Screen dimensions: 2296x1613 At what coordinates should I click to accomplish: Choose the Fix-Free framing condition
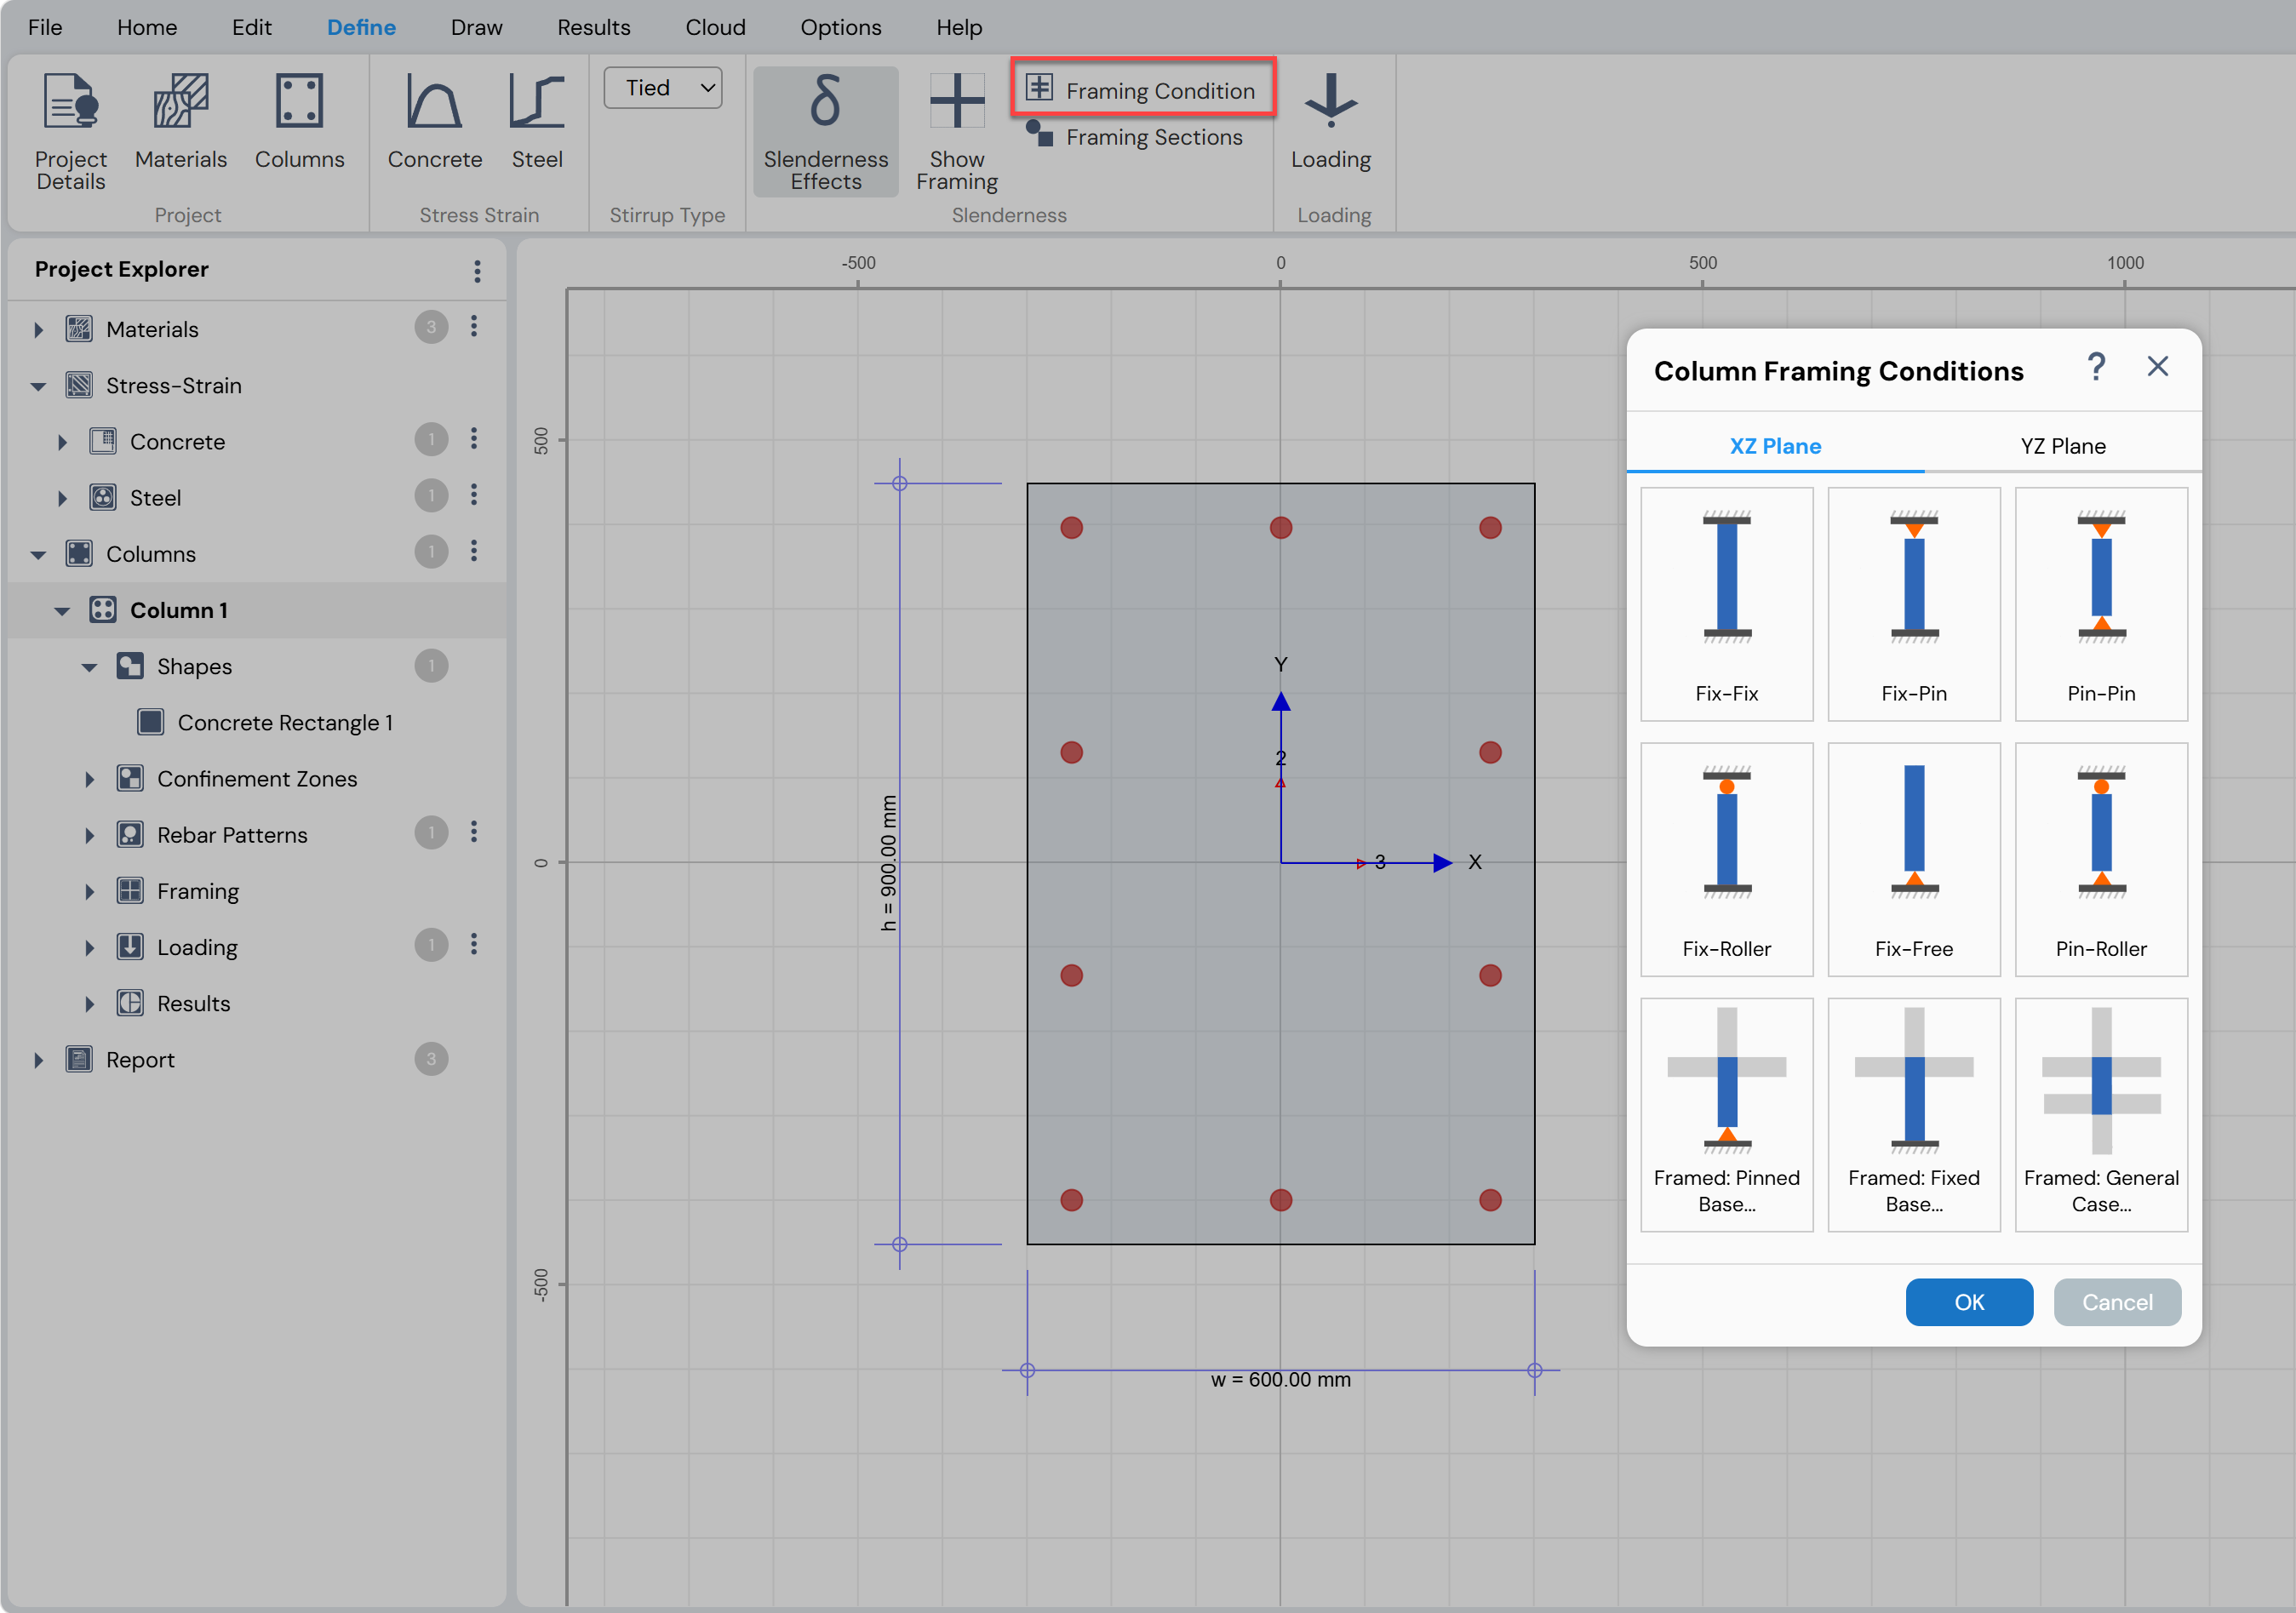(x=1913, y=859)
